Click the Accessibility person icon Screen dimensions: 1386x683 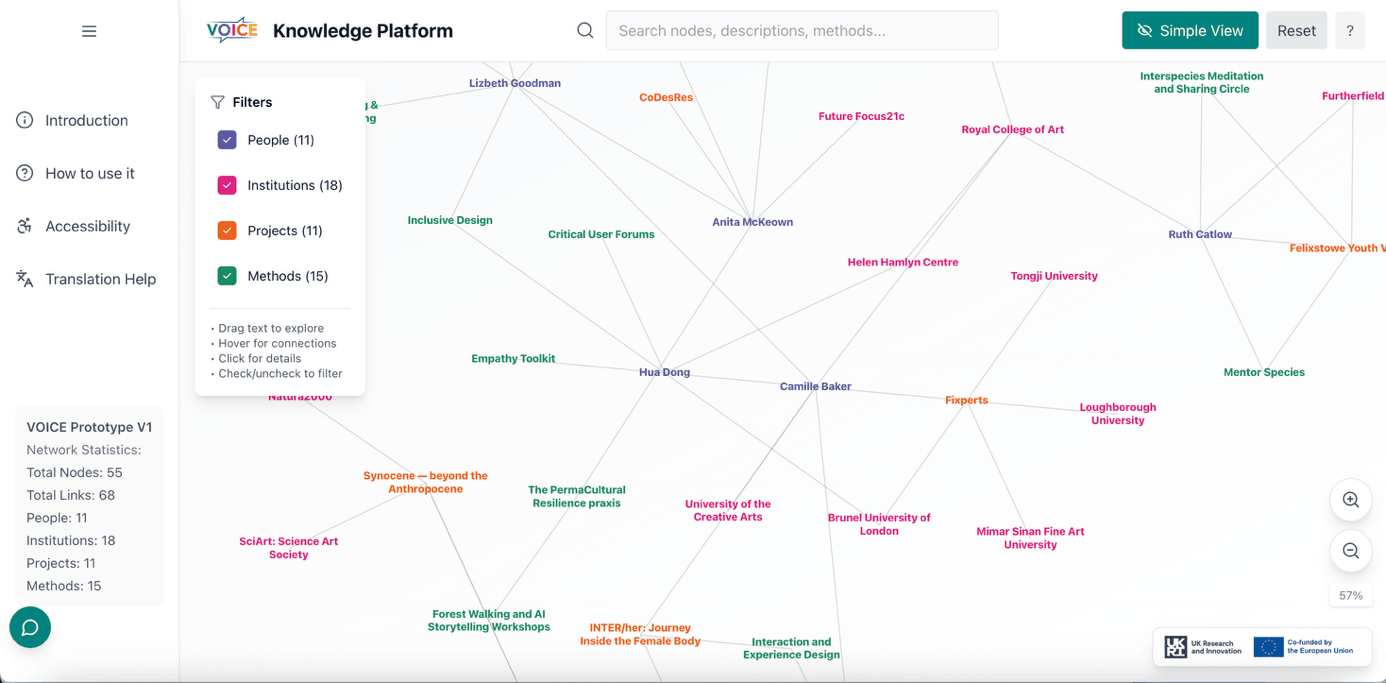(25, 226)
